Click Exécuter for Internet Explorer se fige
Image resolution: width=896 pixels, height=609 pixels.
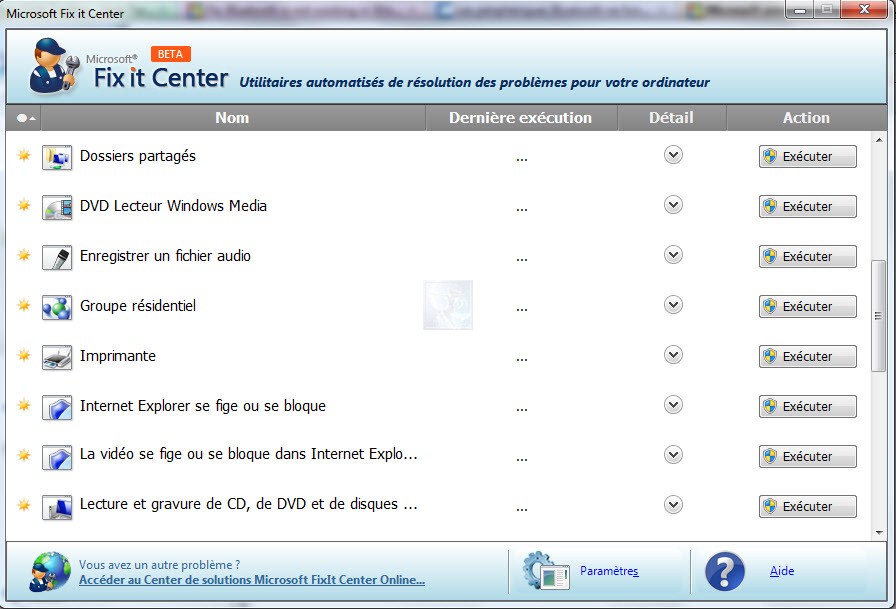pyautogui.click(x=807, y=406)
